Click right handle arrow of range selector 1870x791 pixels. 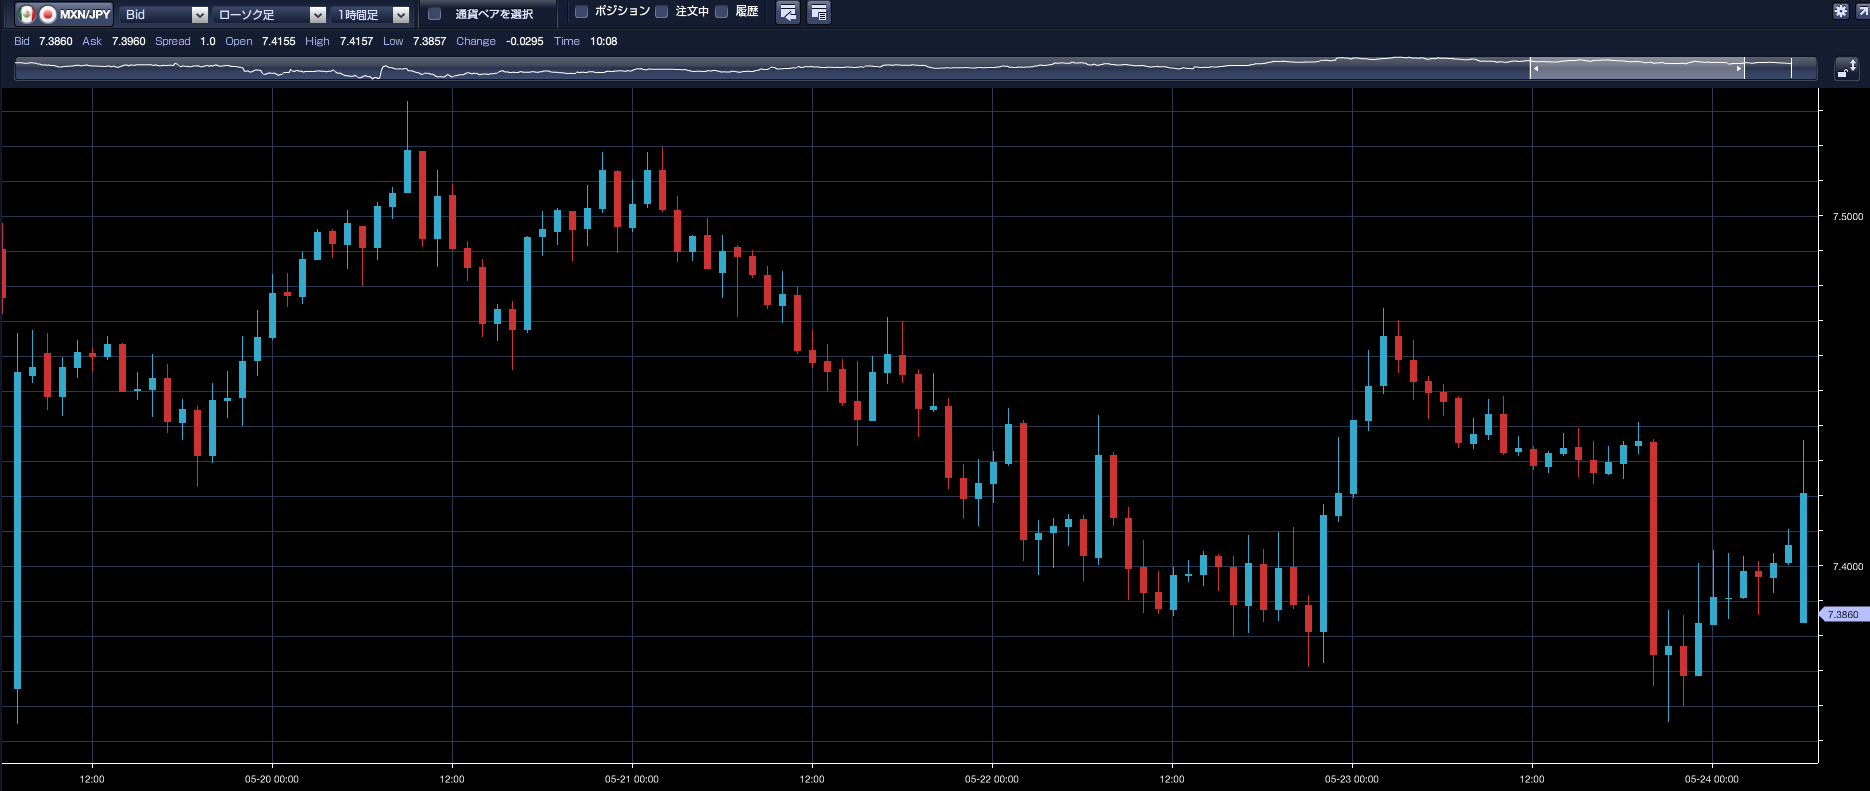[x=1739, y=69]
